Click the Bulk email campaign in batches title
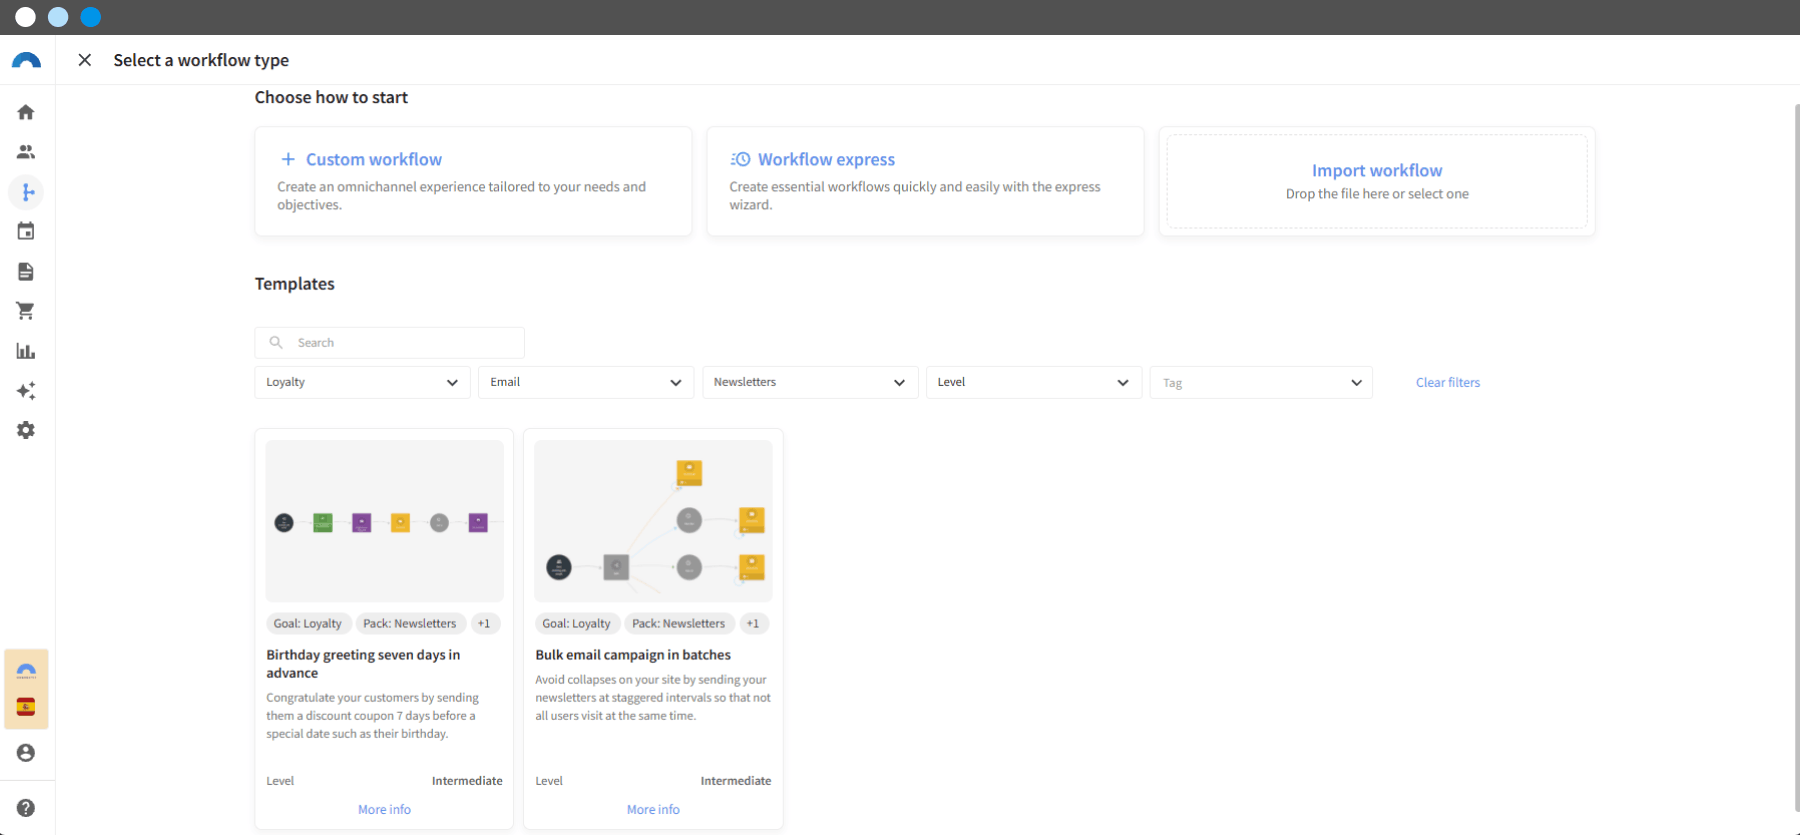This screenshot has width=1800, height=835. (633, 655)
